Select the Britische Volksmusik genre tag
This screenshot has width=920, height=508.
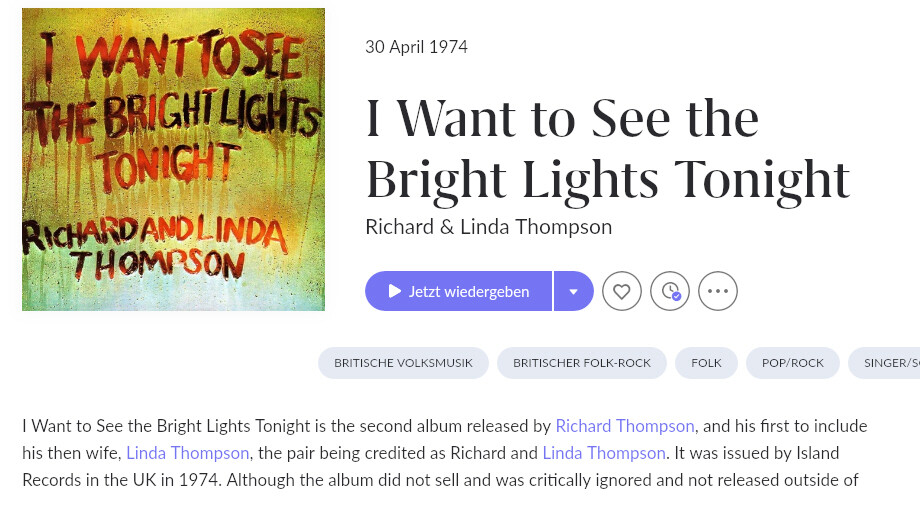click(403, 363)
